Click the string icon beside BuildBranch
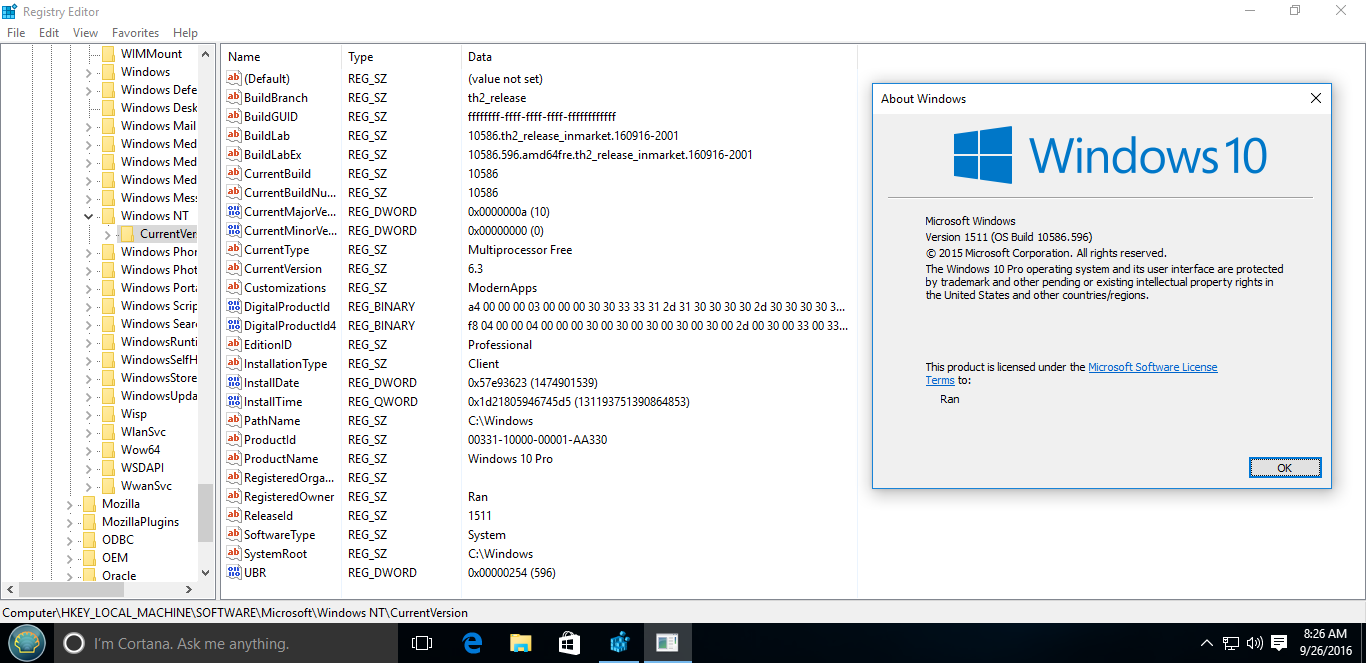The image size is (1366, 663). tap(235, 98)
